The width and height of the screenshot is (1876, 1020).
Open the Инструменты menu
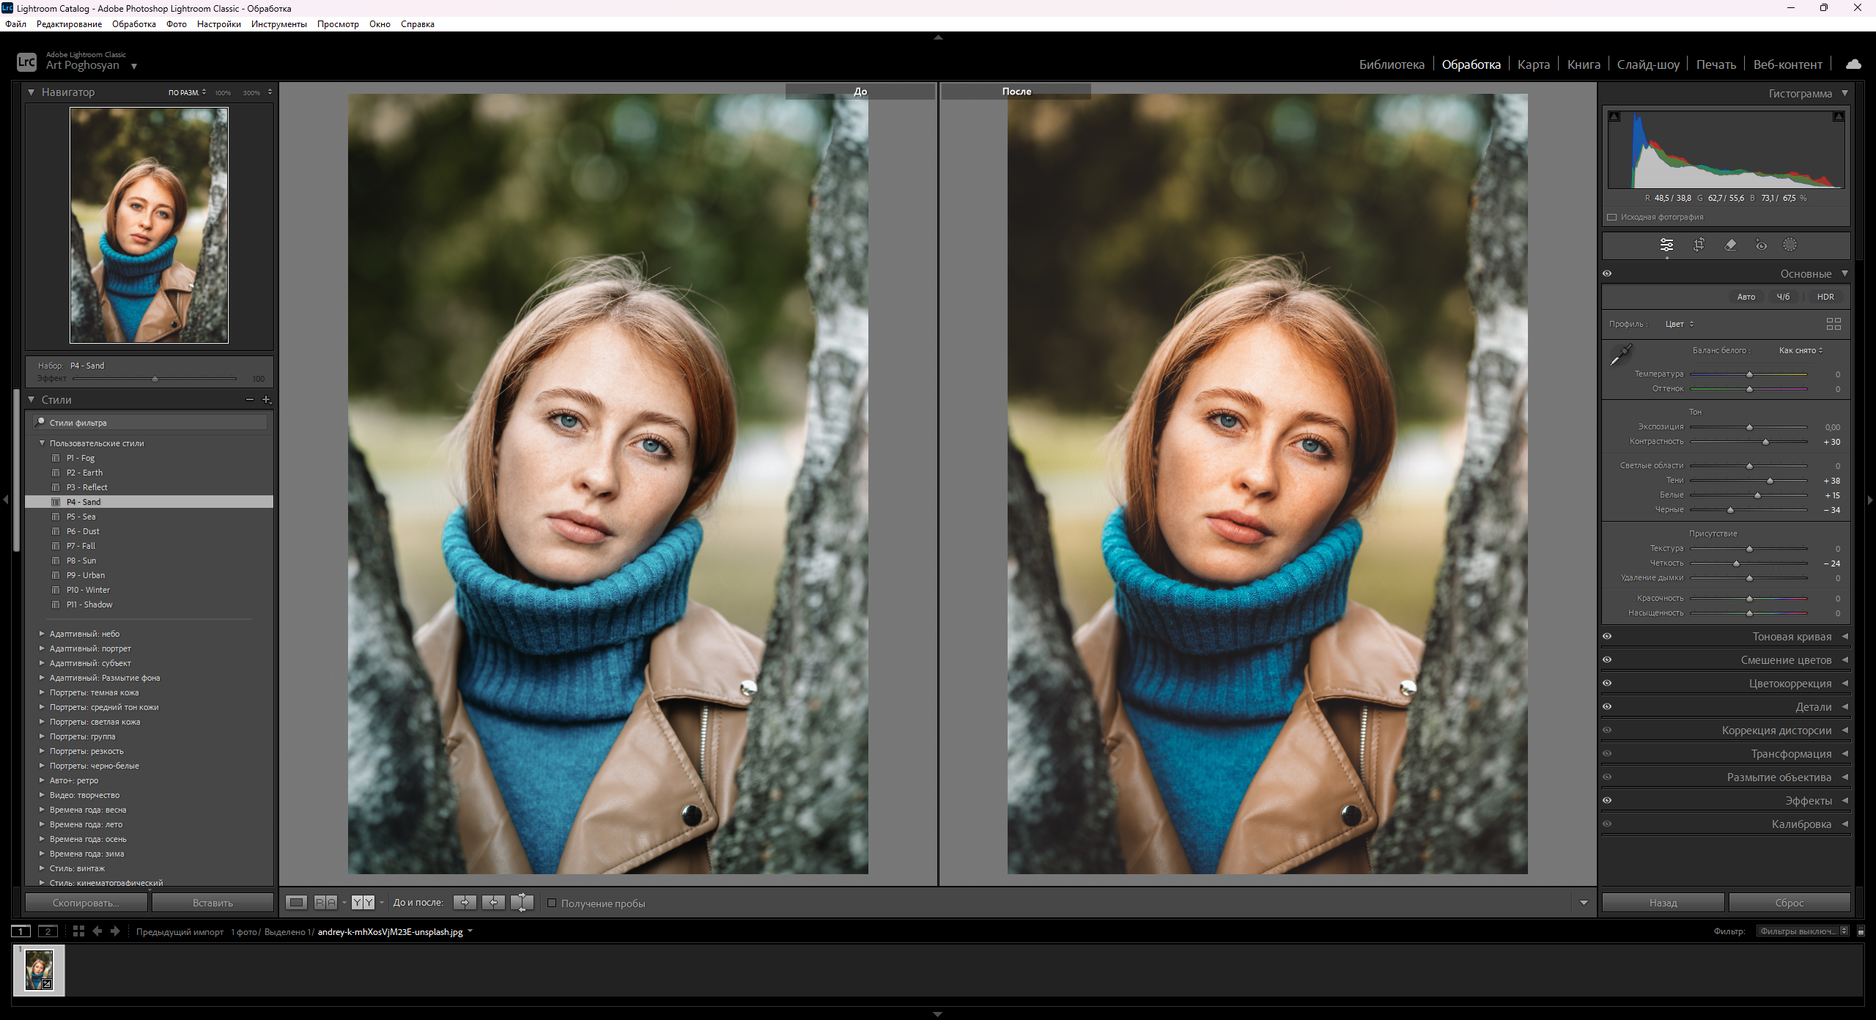click(x=279, y=24)
